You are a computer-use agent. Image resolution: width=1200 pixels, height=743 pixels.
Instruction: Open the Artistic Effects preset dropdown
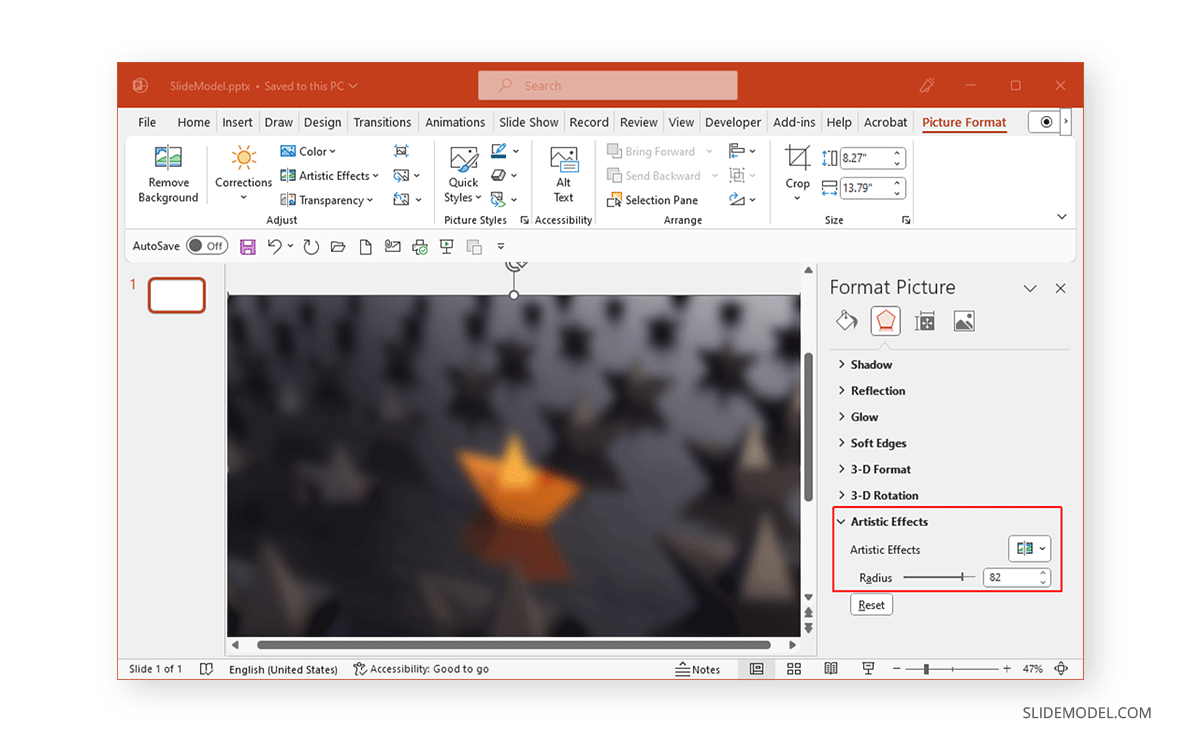pyautogui.click(x=1029, y=548)
